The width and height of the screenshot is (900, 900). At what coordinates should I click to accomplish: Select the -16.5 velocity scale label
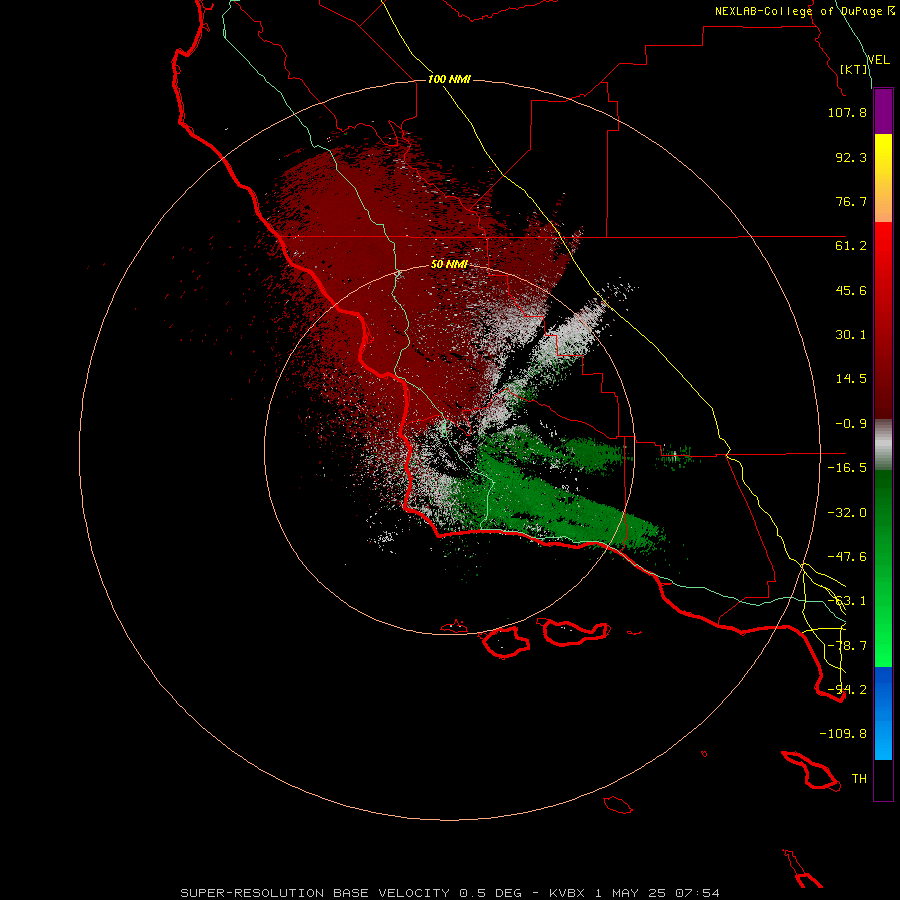coord(847,468)
